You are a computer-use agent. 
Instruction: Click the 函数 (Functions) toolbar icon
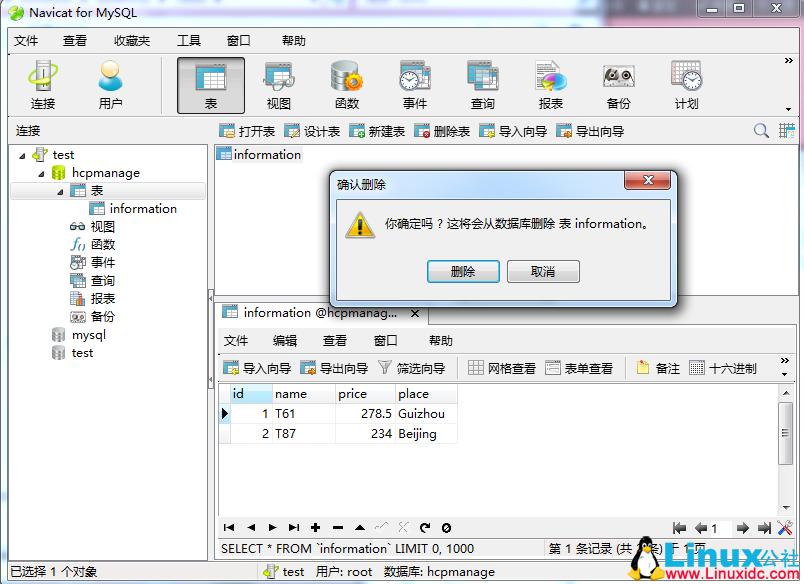tap(345, 84)
